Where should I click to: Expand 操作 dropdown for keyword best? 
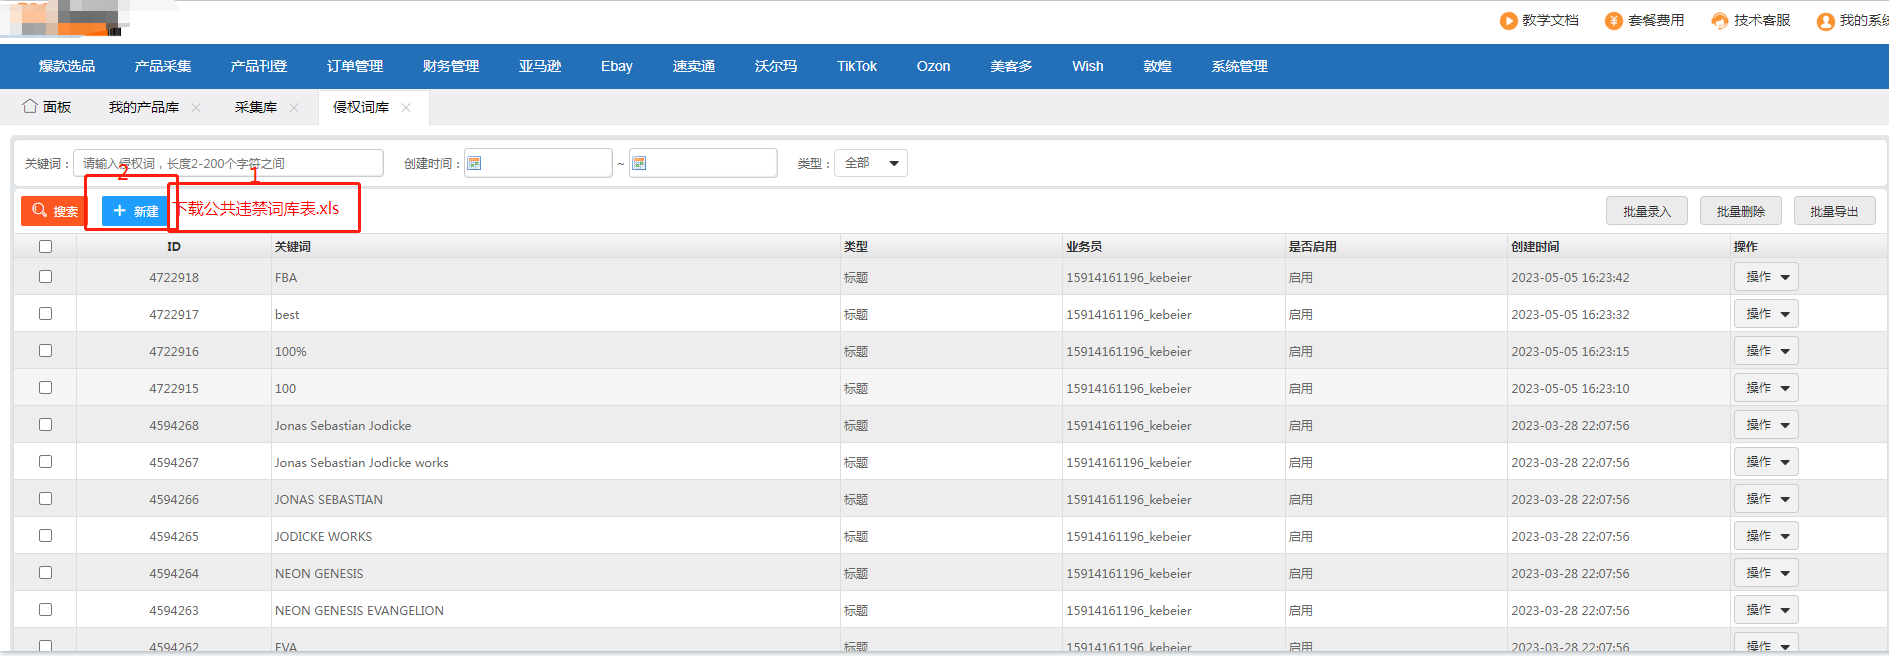tap(1766, 314)
